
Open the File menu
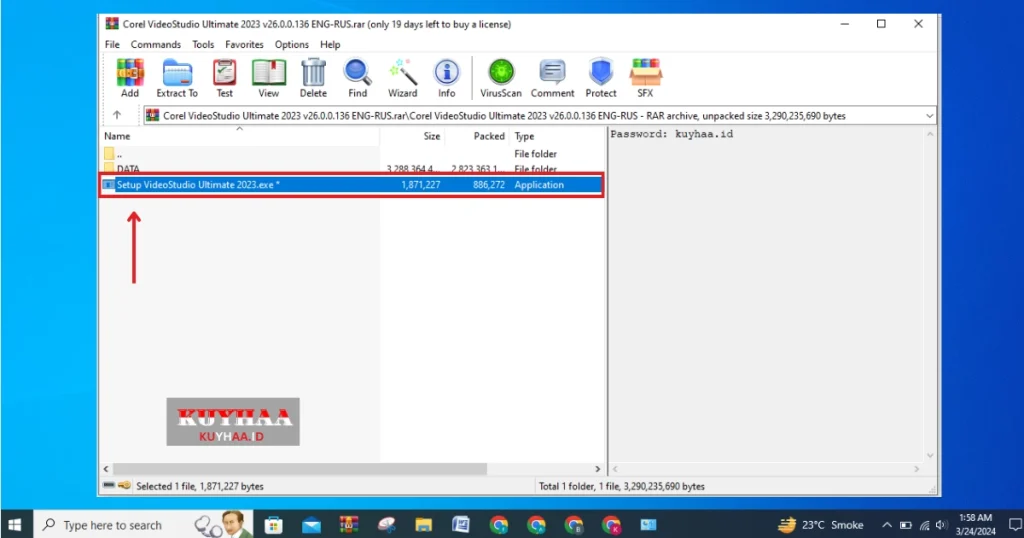point(112,44)
